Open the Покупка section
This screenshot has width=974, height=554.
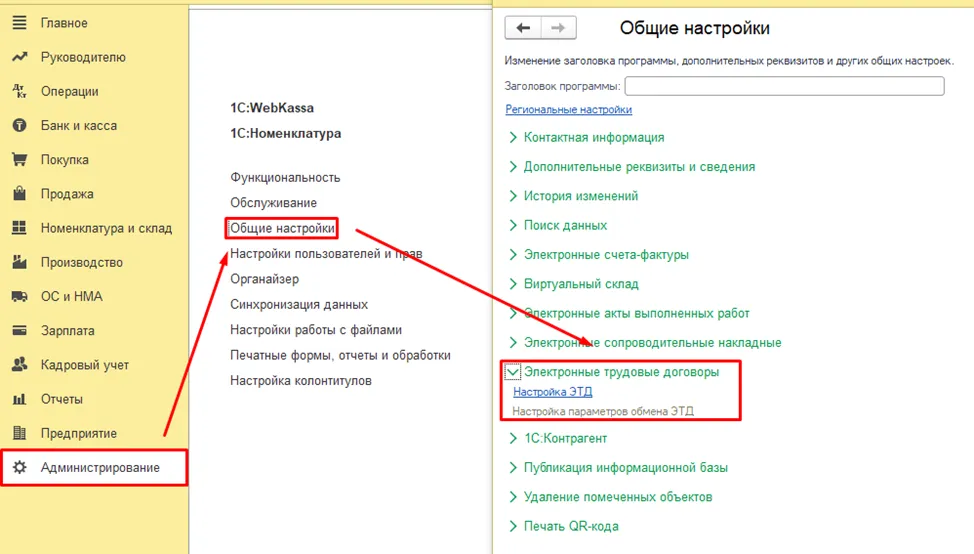click(x=65, y=160)
